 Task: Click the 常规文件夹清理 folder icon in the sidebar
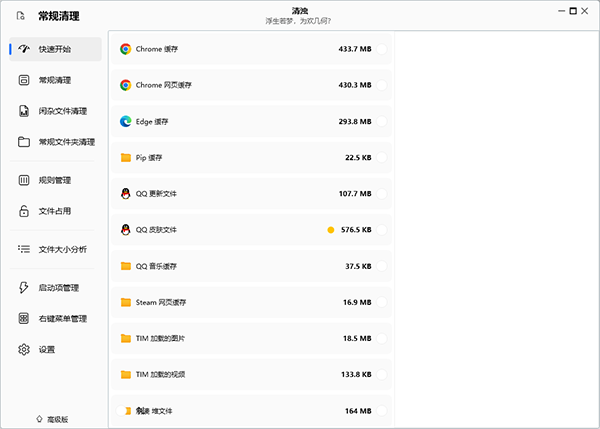click(x=24, y=142)
